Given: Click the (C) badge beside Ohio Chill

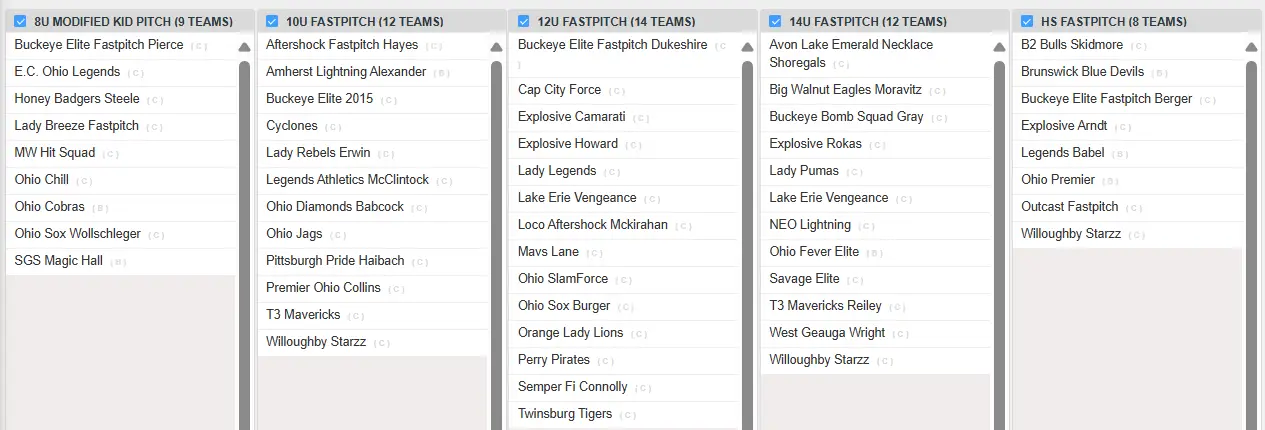Looking at the screenshot, I should pos(85,181).
